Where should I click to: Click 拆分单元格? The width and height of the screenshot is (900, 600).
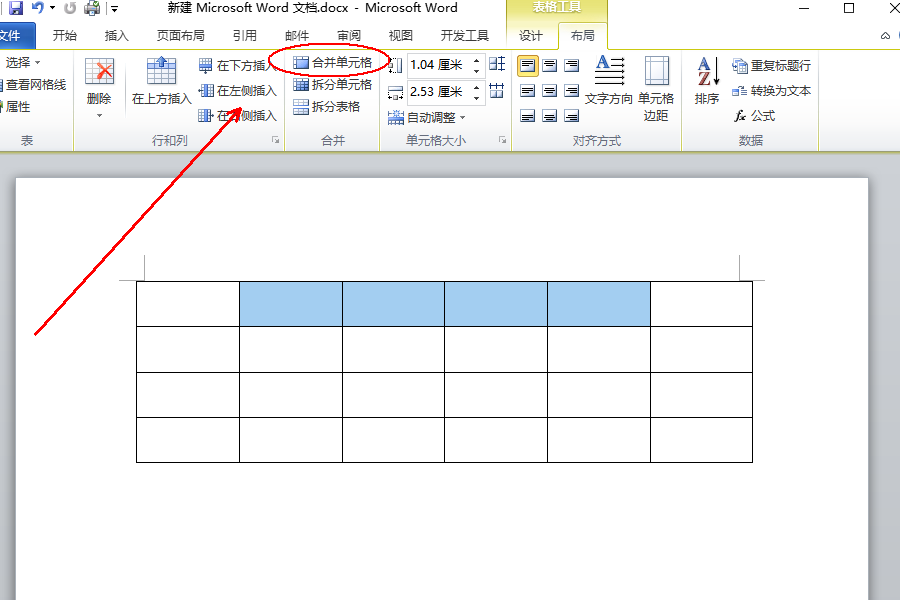tap(333, 84)
